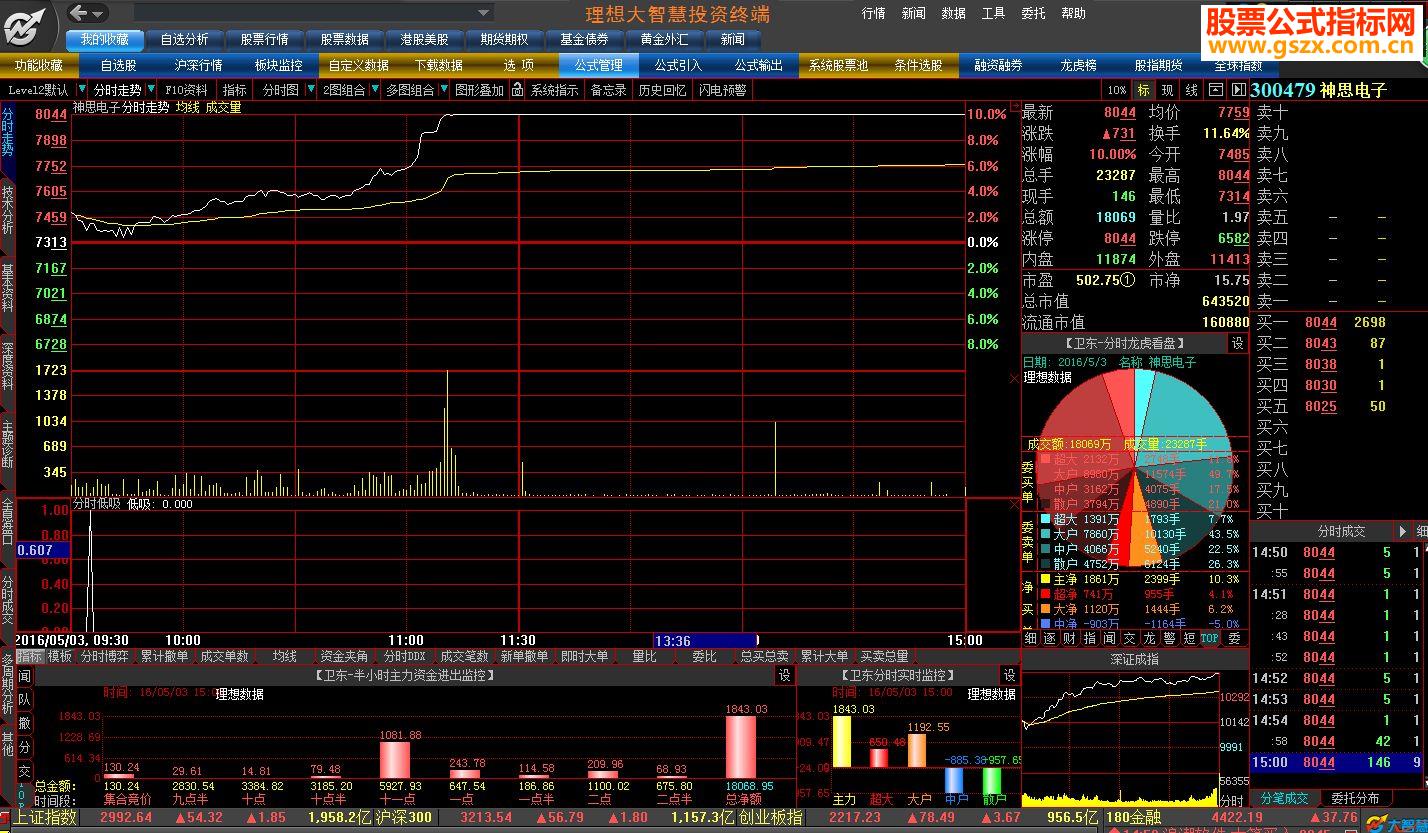This screenshot has height=833, width=1428.
Task: Switch to 股票行情 tab
Action: pyautogui.click(x=265, y=39)
